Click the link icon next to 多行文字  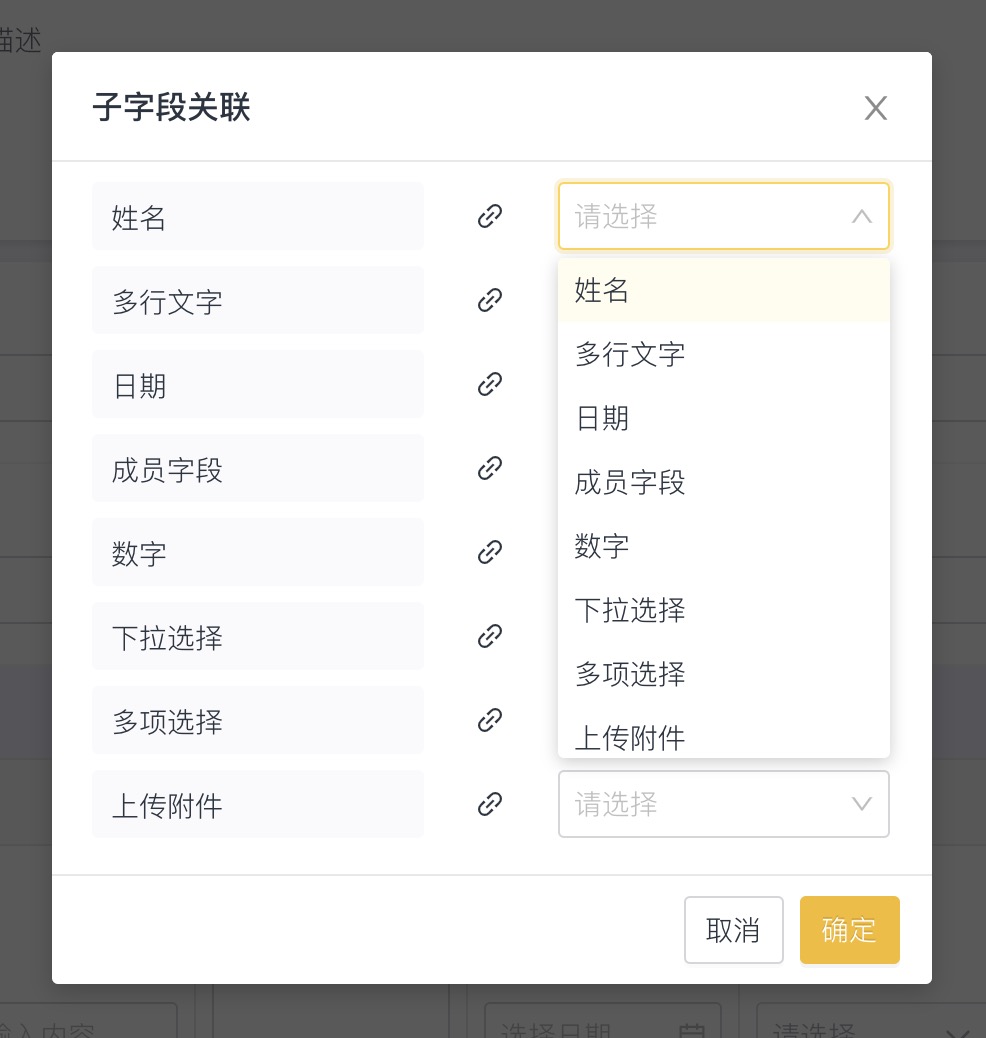click(x=489, y=300)
